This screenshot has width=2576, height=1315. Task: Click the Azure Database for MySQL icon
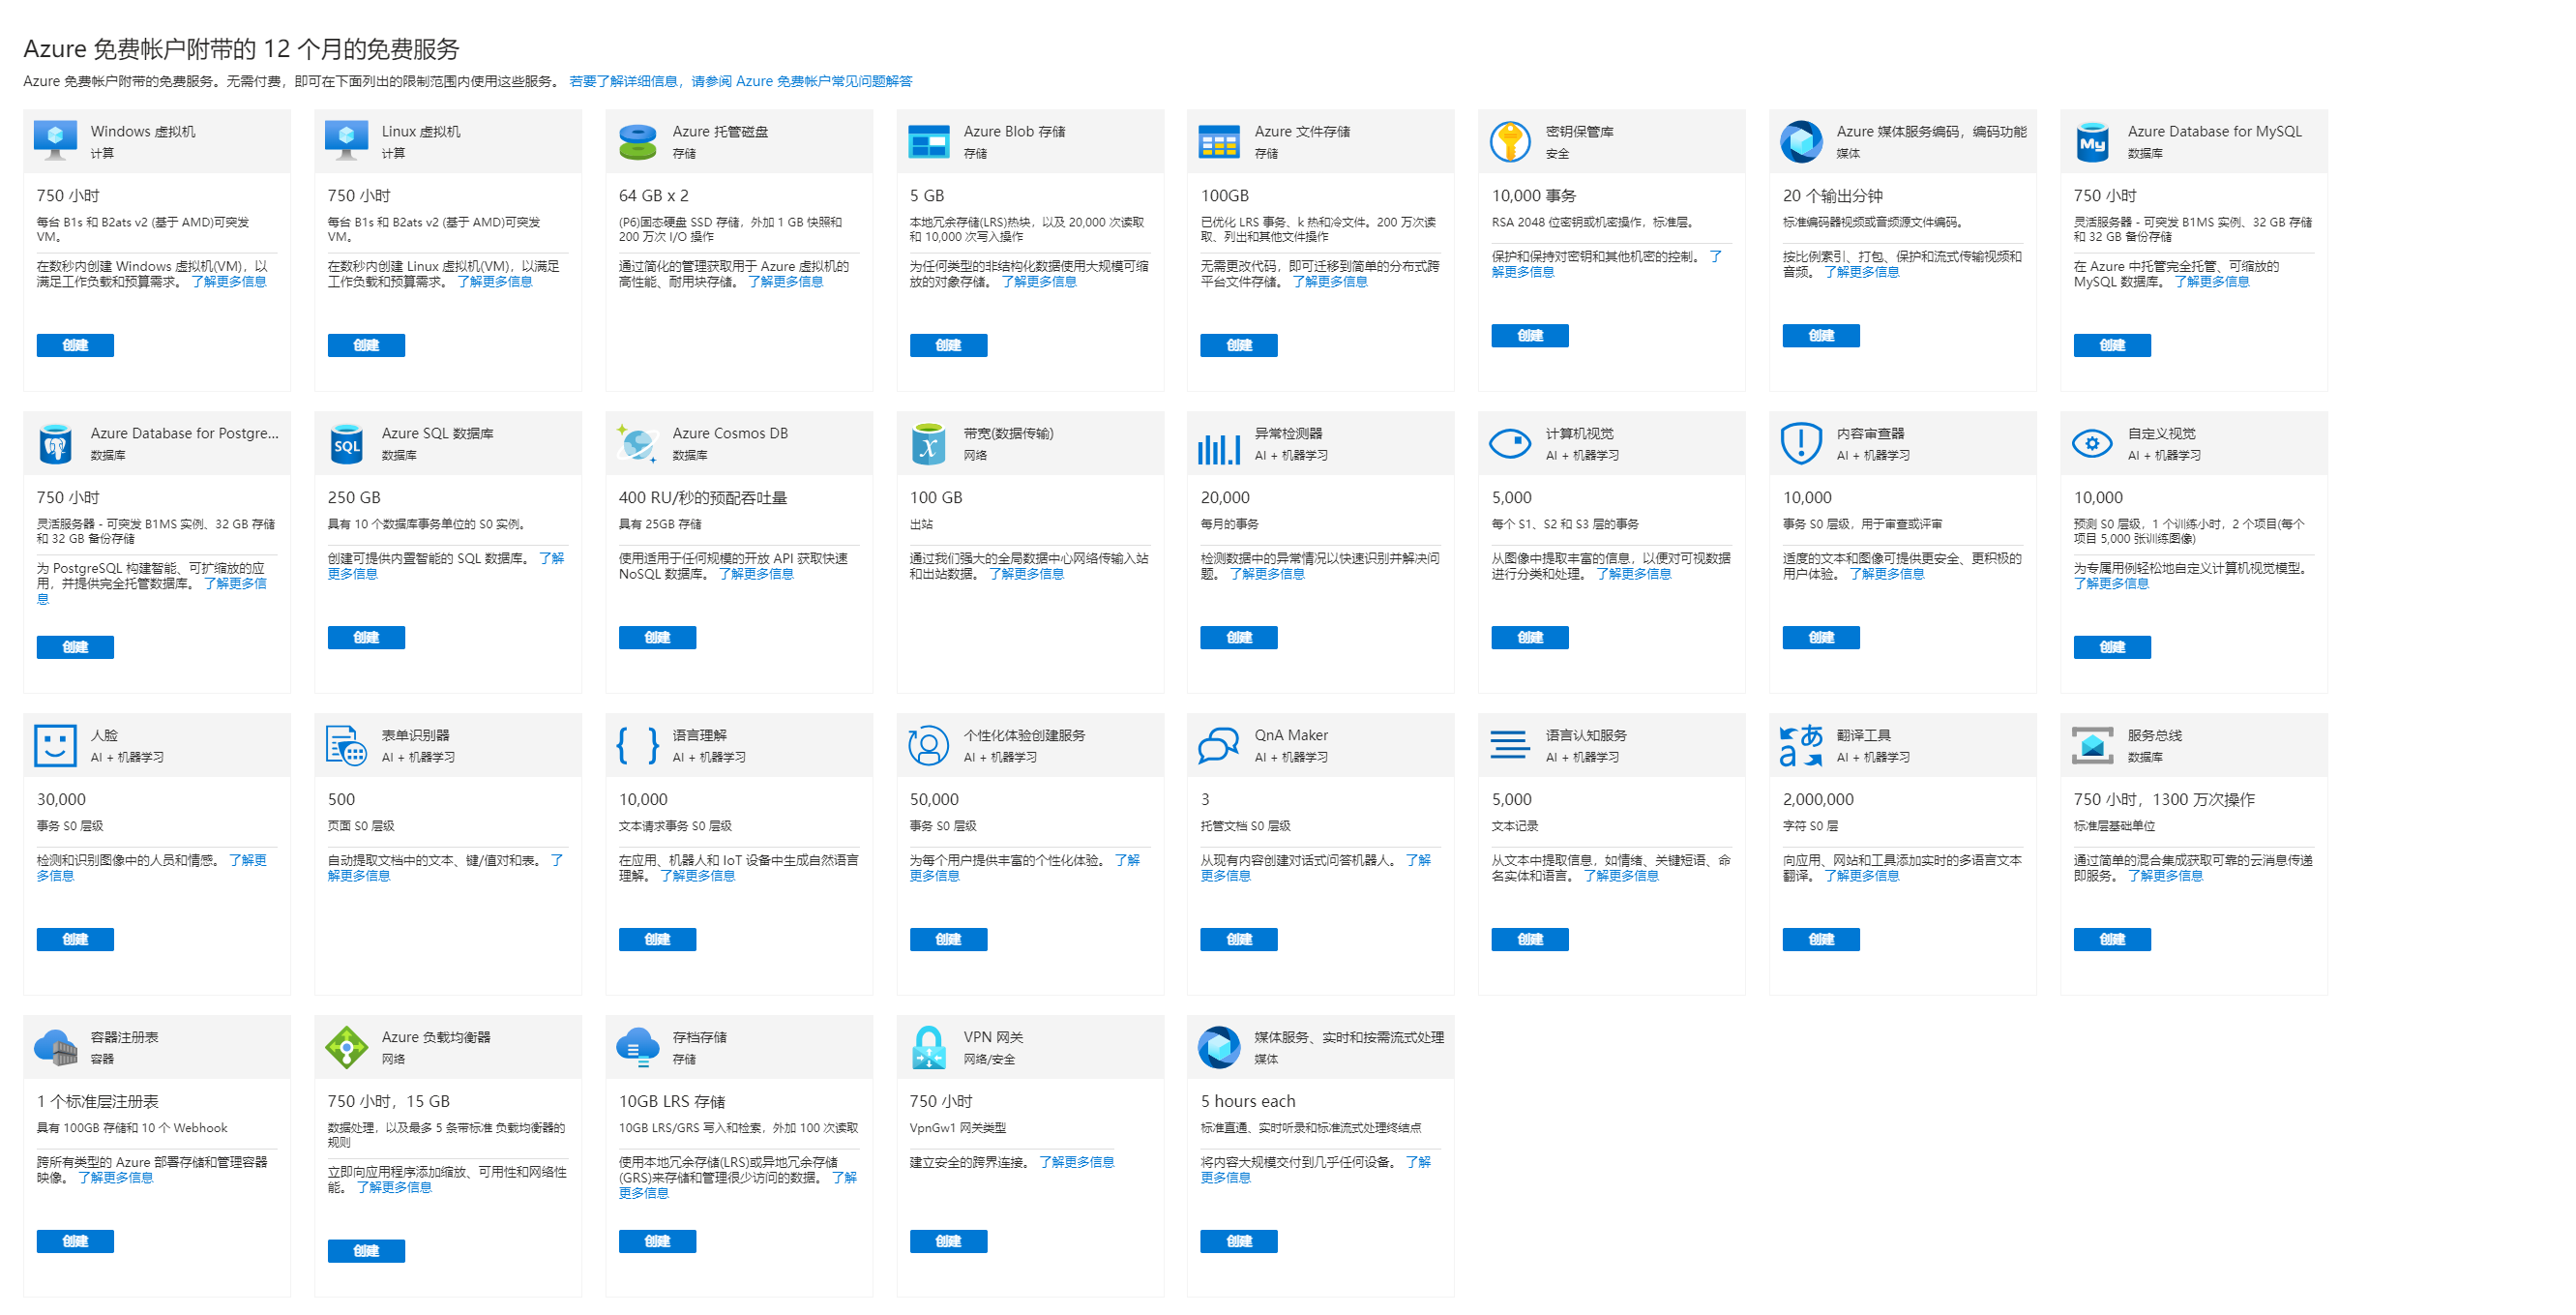tap(2092, 141)
